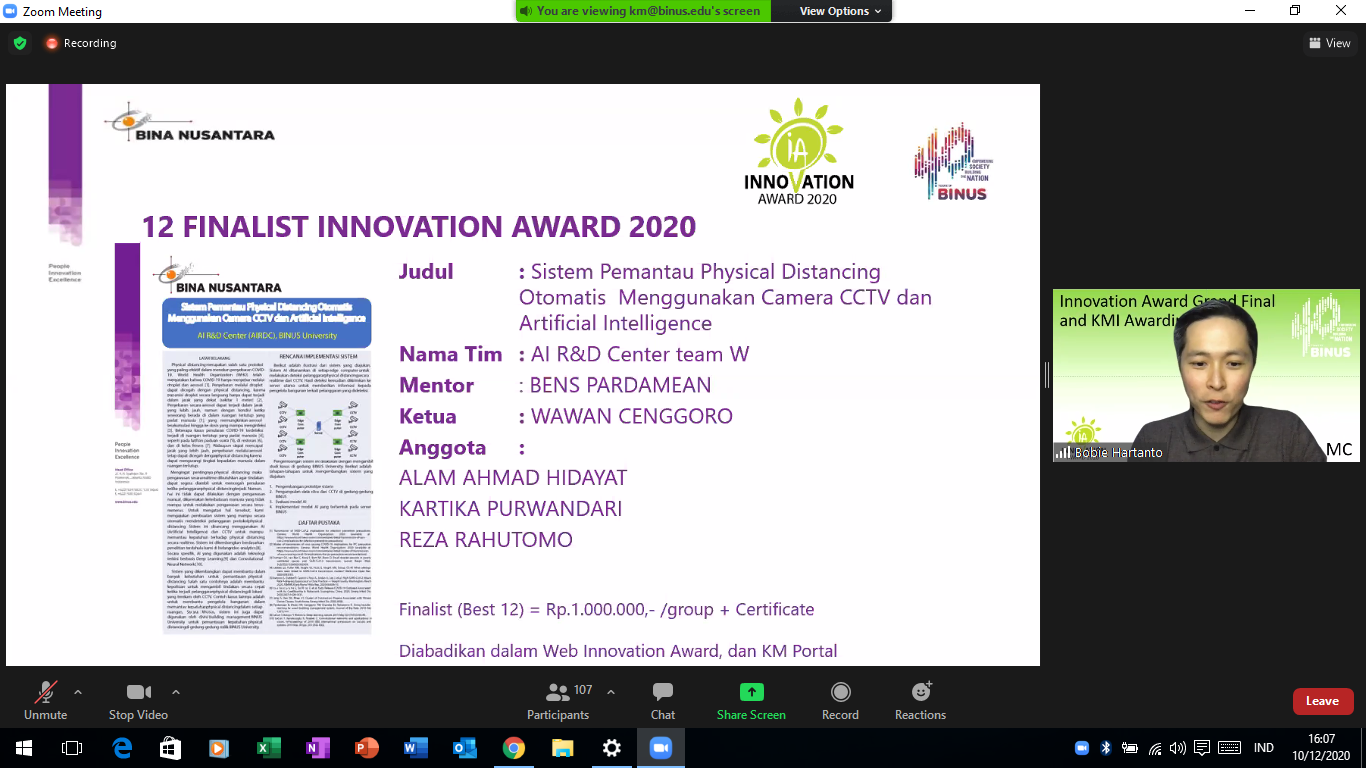
Task: Click the green Share Screen button
Action: click(x=751, y=700)
